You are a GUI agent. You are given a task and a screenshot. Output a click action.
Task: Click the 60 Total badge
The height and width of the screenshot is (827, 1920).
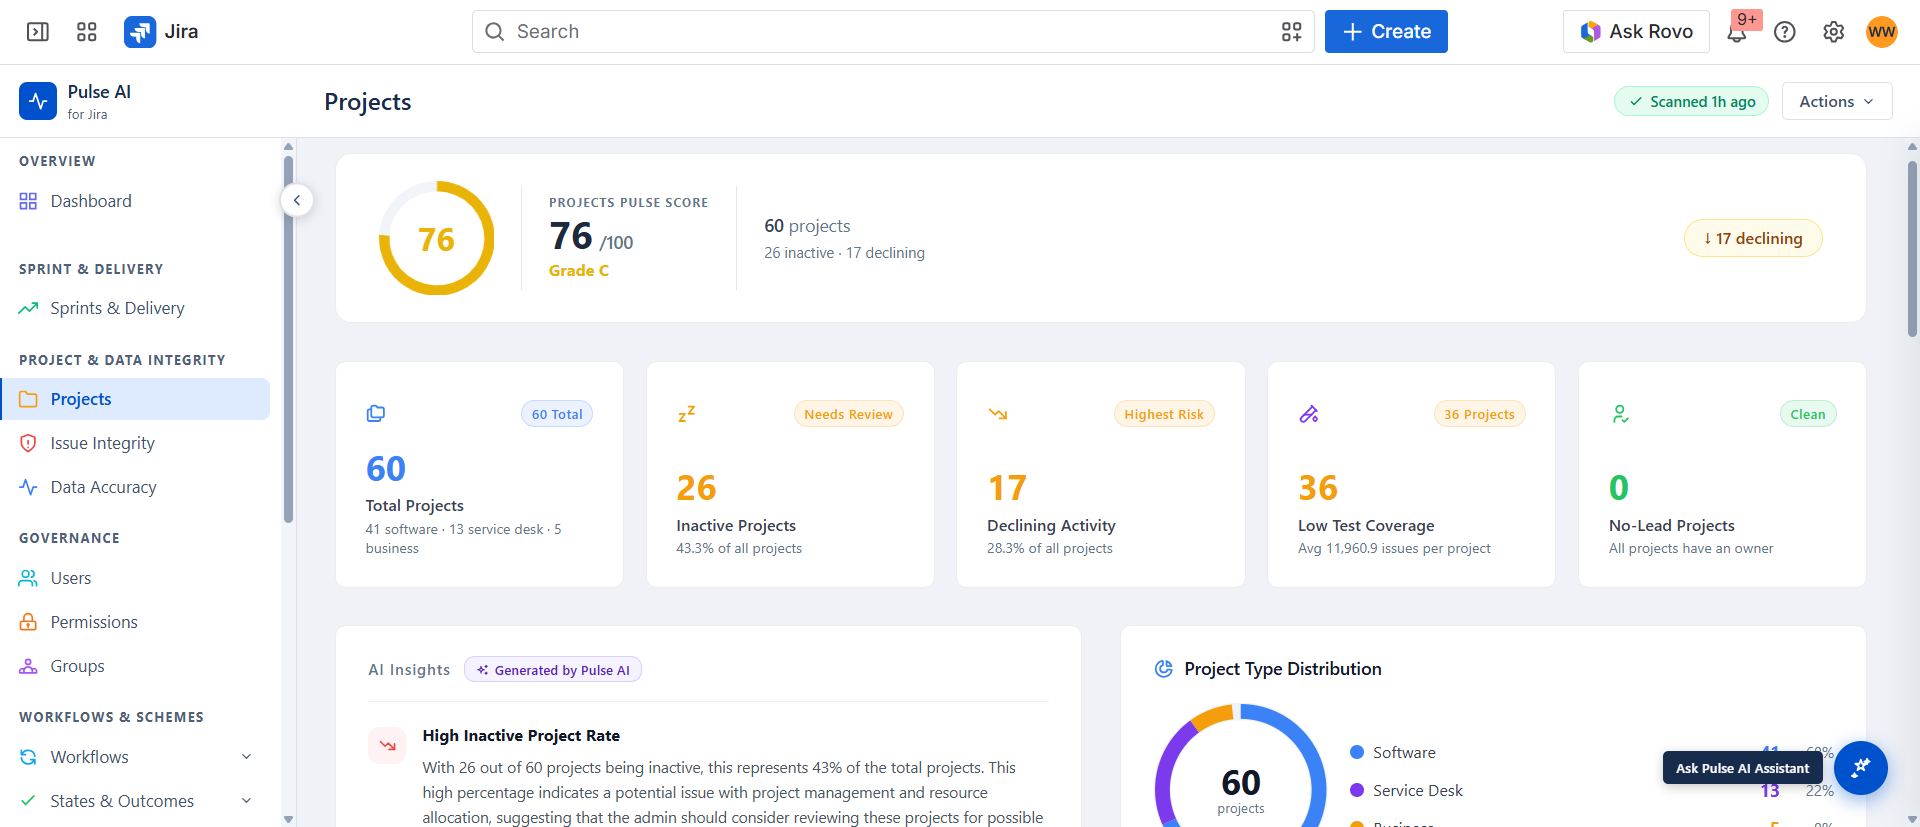coord(557,414)
